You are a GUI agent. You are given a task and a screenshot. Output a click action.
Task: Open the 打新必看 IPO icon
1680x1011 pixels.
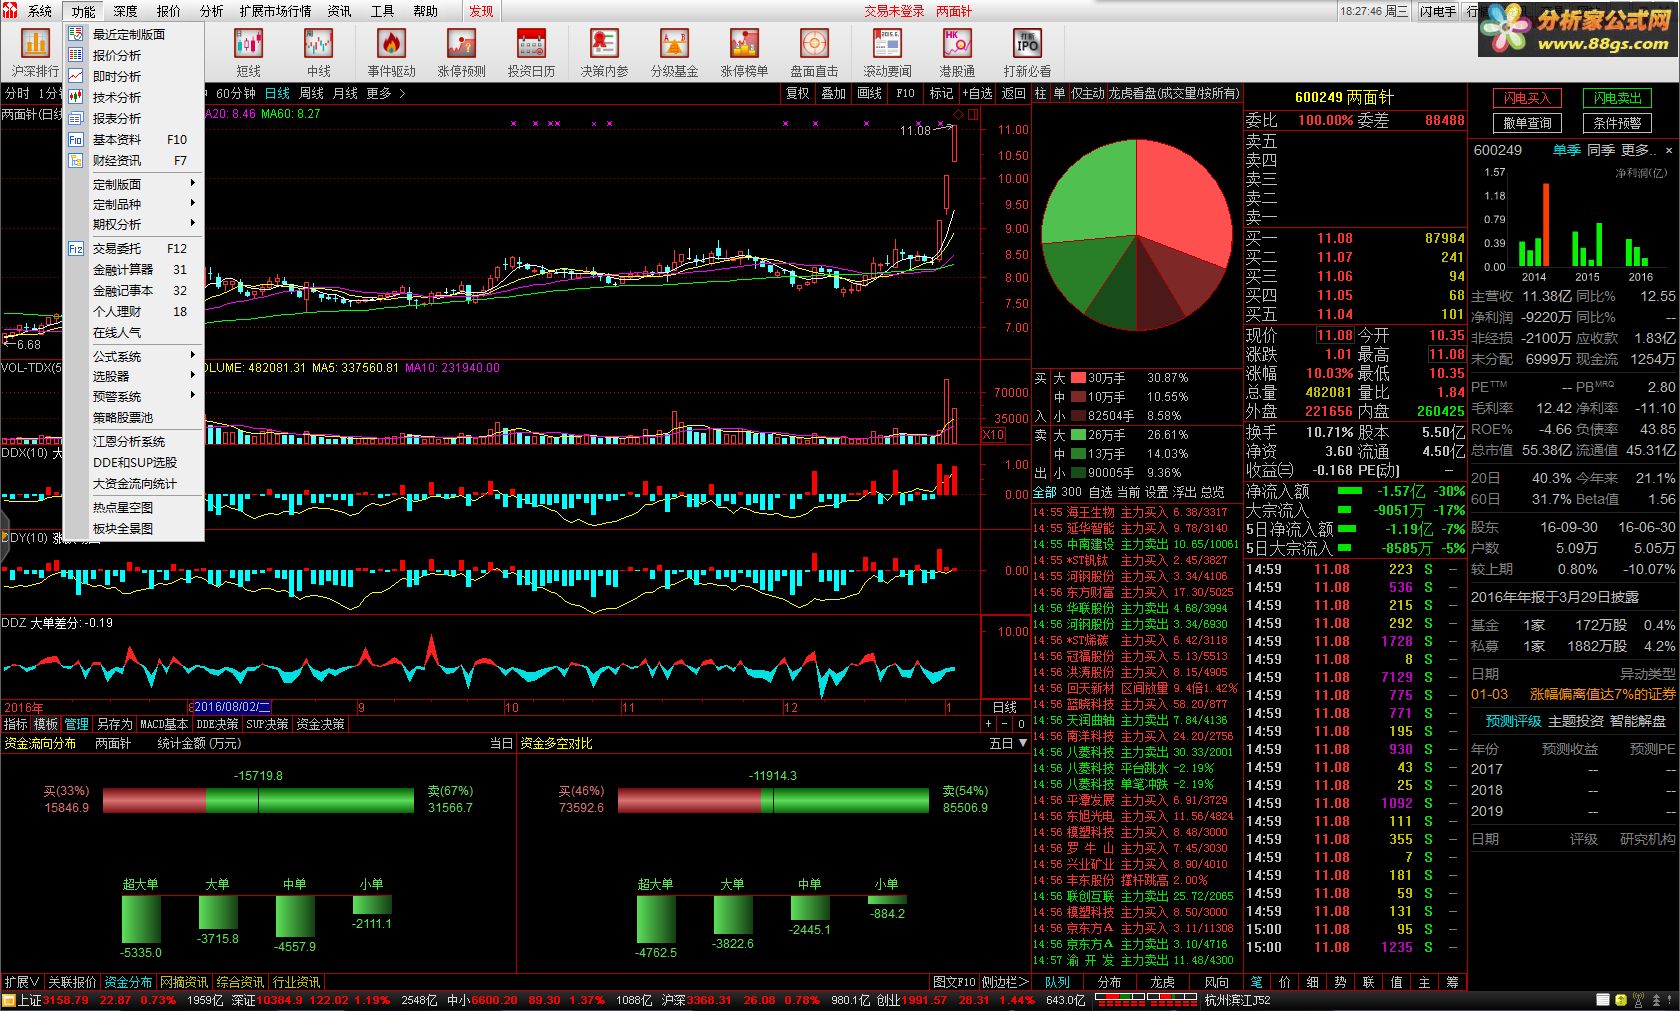[1027, 53]
